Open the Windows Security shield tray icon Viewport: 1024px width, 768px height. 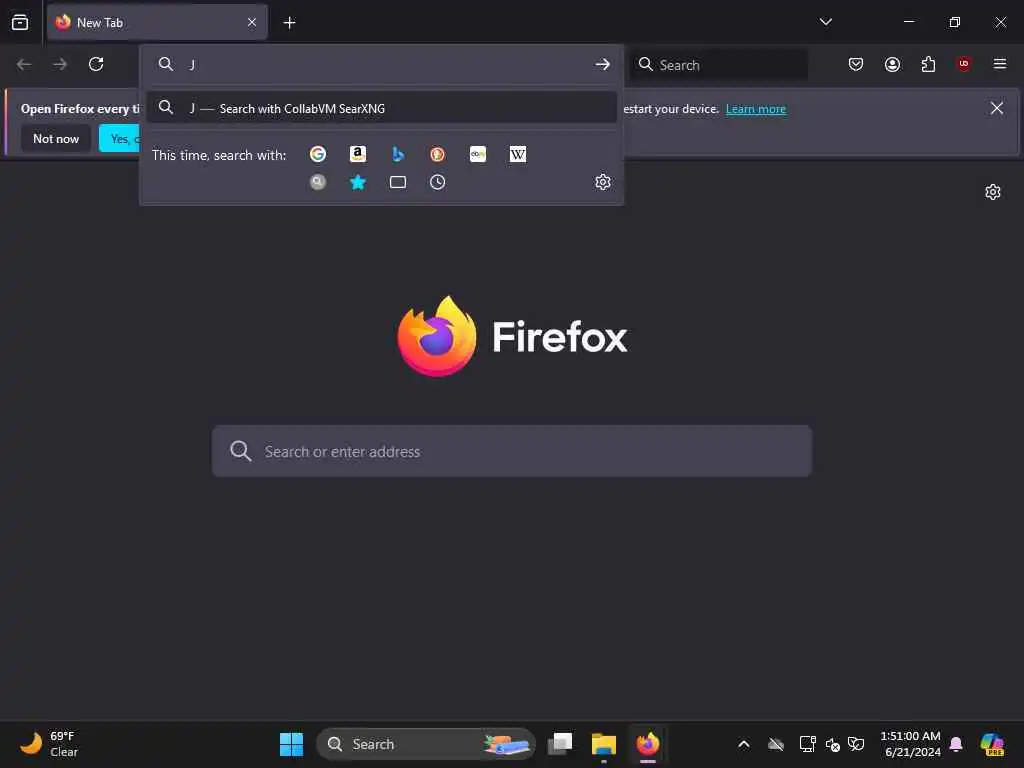pos(856,744)
